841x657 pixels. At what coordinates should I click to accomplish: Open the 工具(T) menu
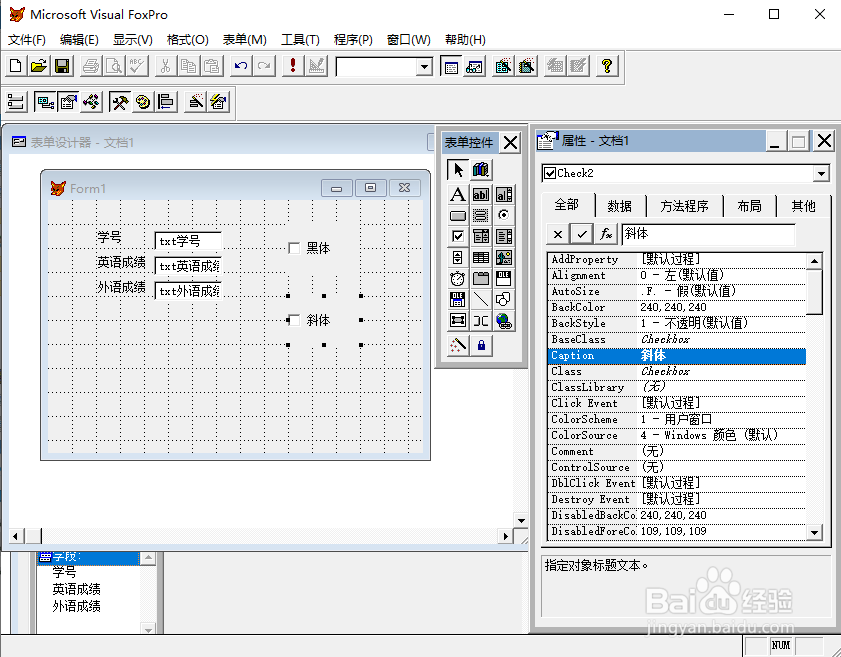pyautogui.click(x=300, y=40)
